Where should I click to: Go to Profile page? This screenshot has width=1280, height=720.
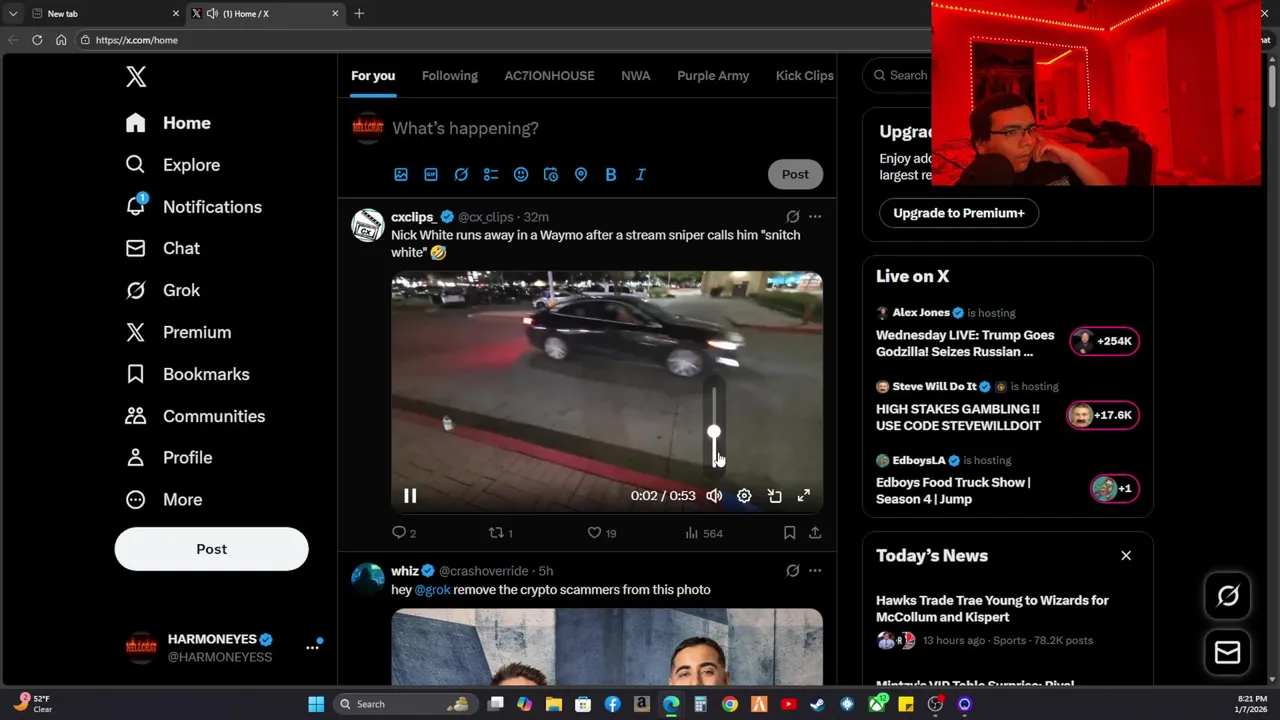tap(168, 457)
